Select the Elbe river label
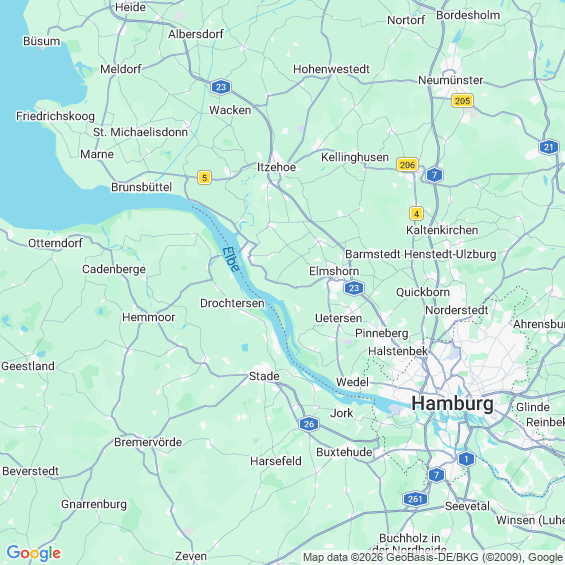Image resolution: width=565 pixels, height=565 pixels. coord(231,259)
